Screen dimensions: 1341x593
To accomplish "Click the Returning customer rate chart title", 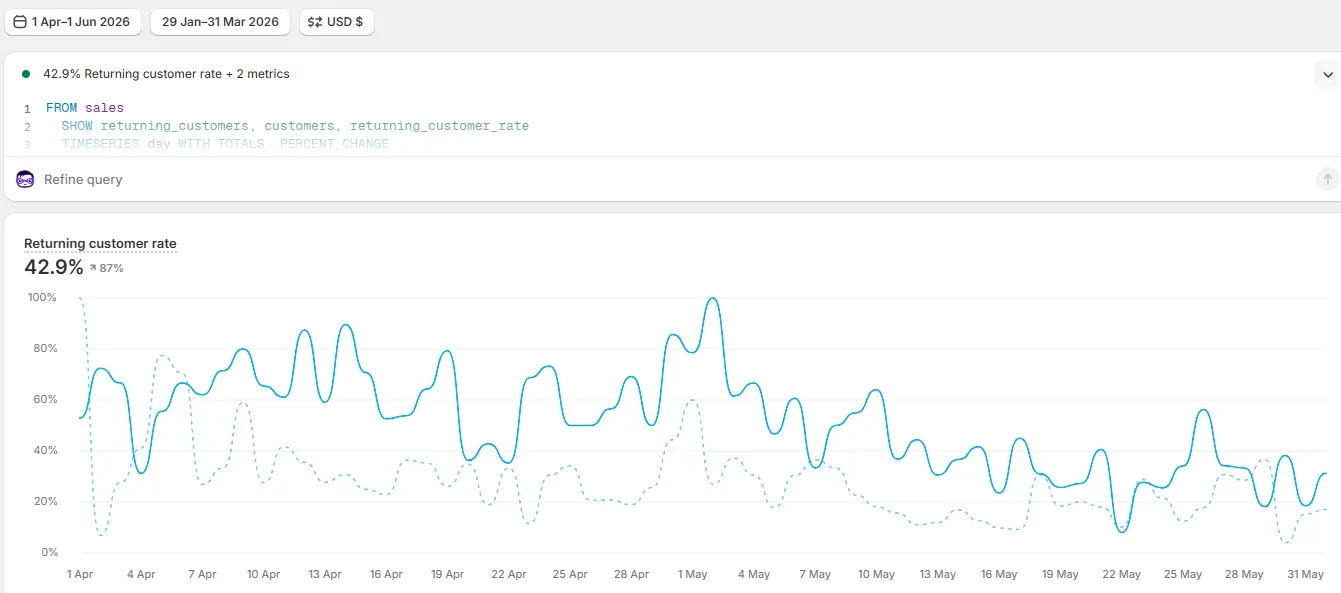I will click(x=100, y=244).
